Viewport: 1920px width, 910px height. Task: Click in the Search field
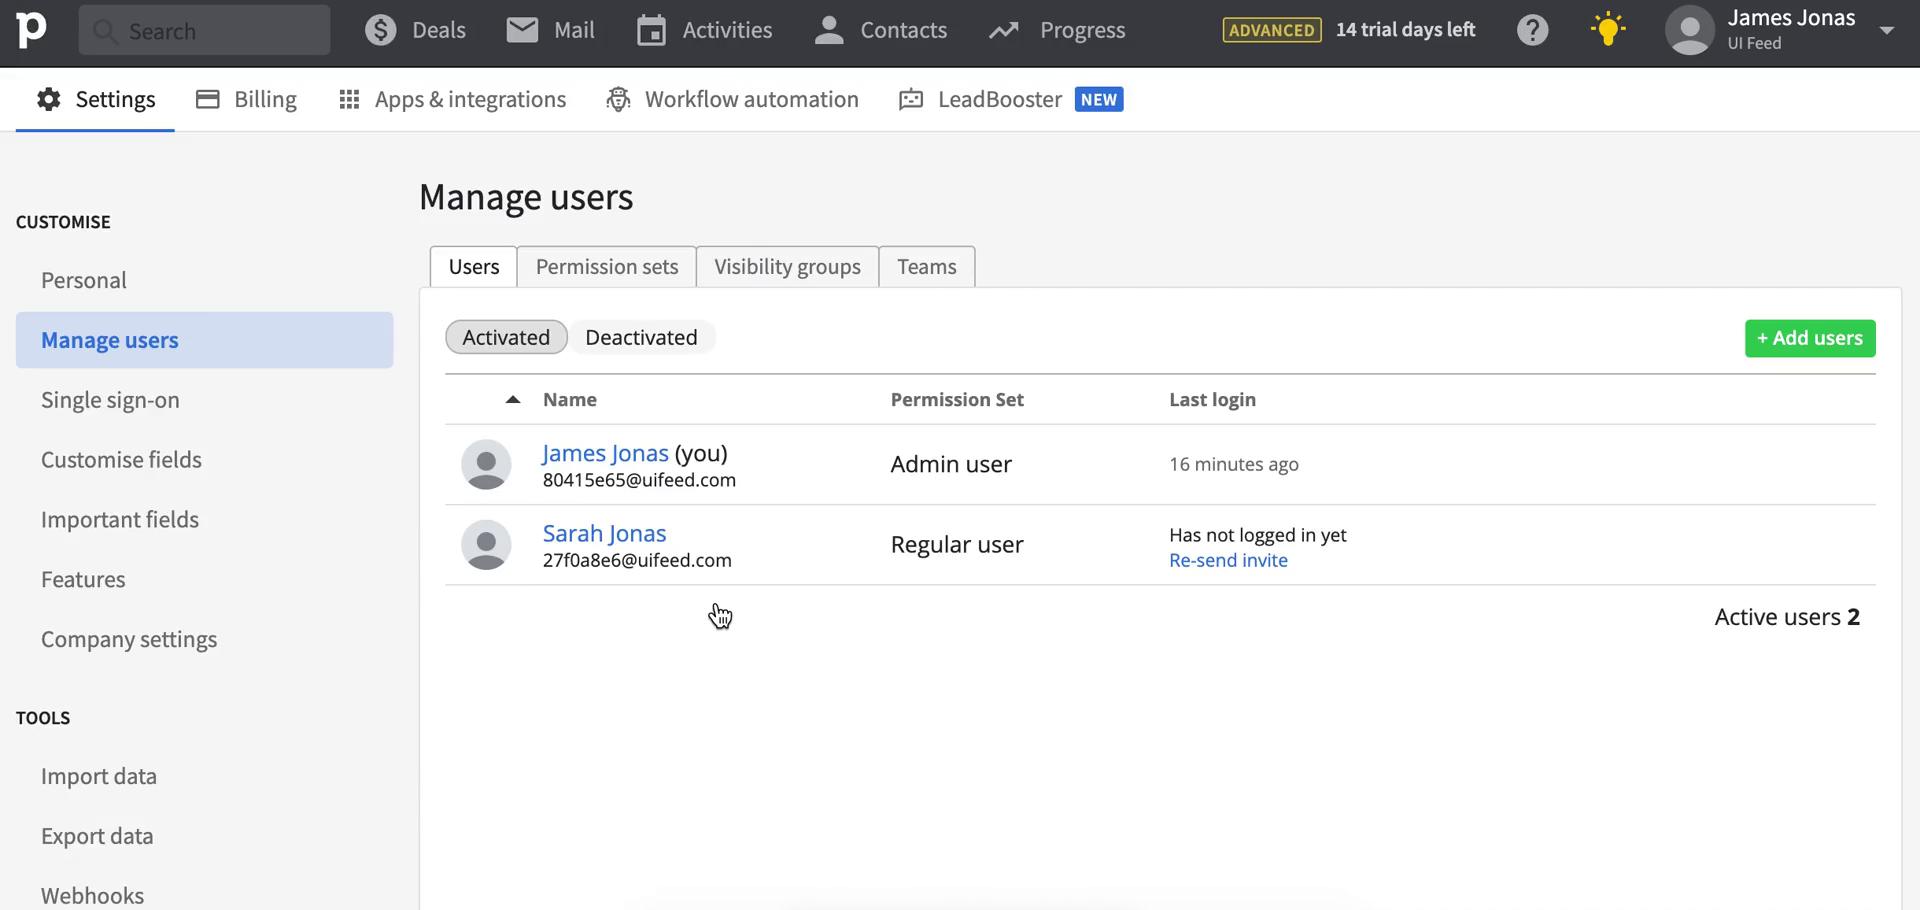[204, 30]
